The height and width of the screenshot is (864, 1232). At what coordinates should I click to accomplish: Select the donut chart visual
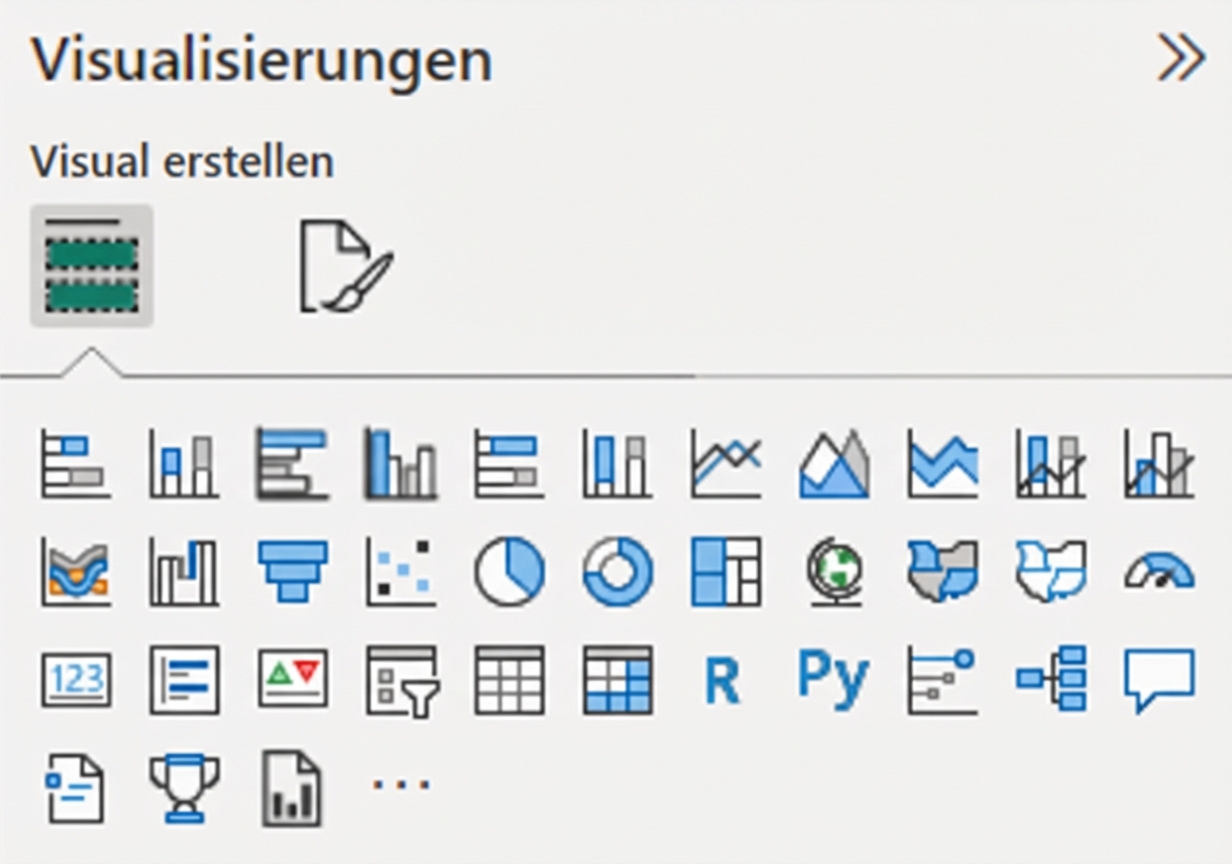617,573
